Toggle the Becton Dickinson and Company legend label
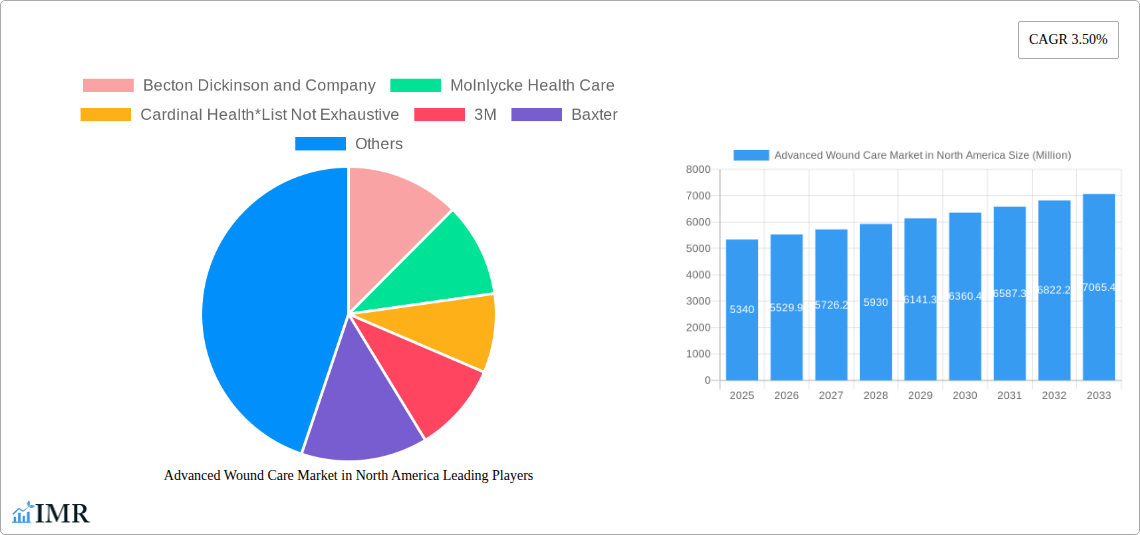The height and width of the screenshot is (535, 1140). [x=259, y=86]
